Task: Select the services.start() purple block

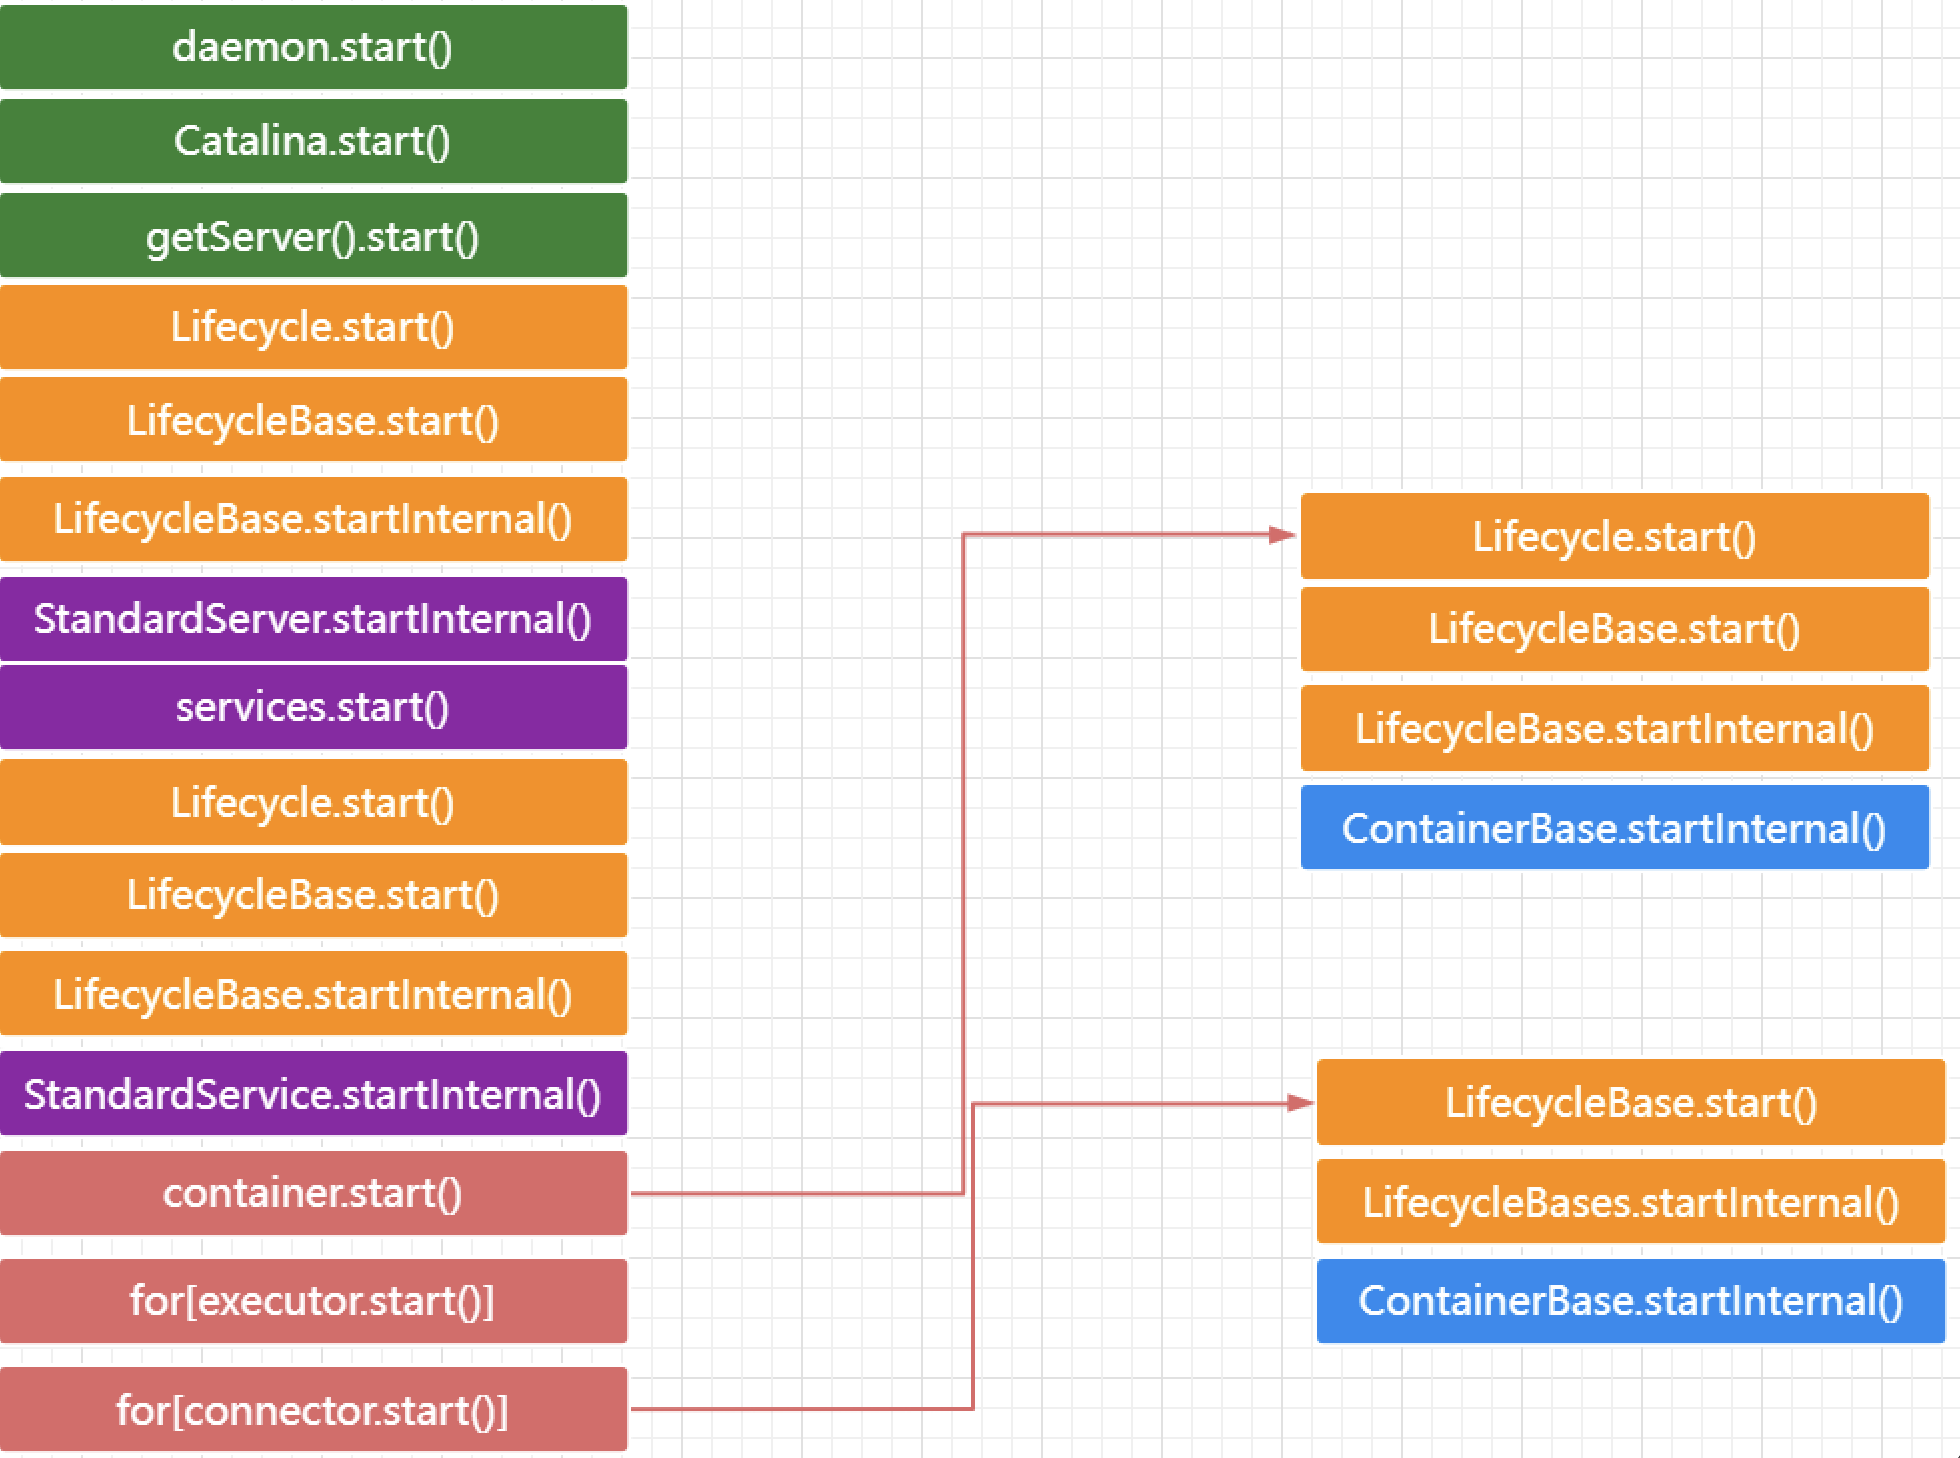Action: pos(313,707)
